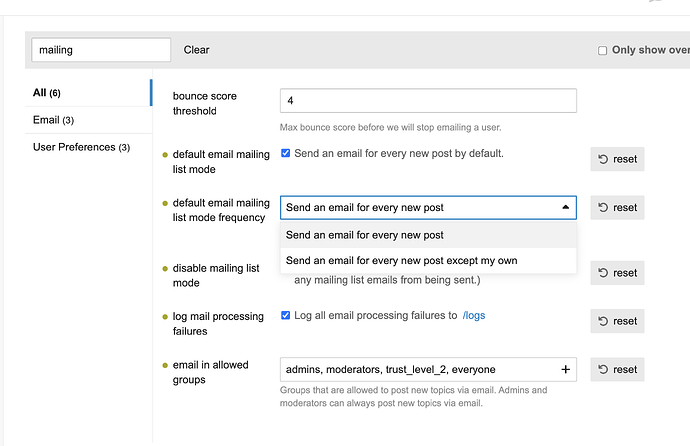690x446 pixels.
Task: Toggle the "Only show overridden" checkbox
Action: pos(602,51)
